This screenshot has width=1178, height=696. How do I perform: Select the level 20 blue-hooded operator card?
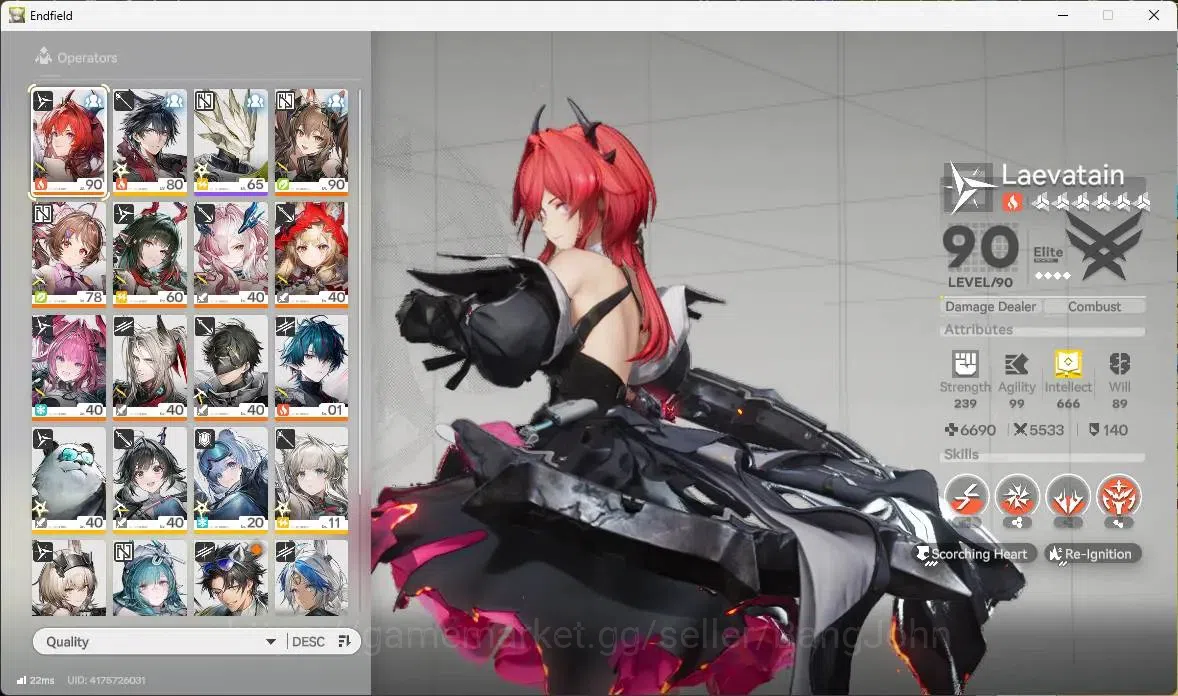click(231, 480)
